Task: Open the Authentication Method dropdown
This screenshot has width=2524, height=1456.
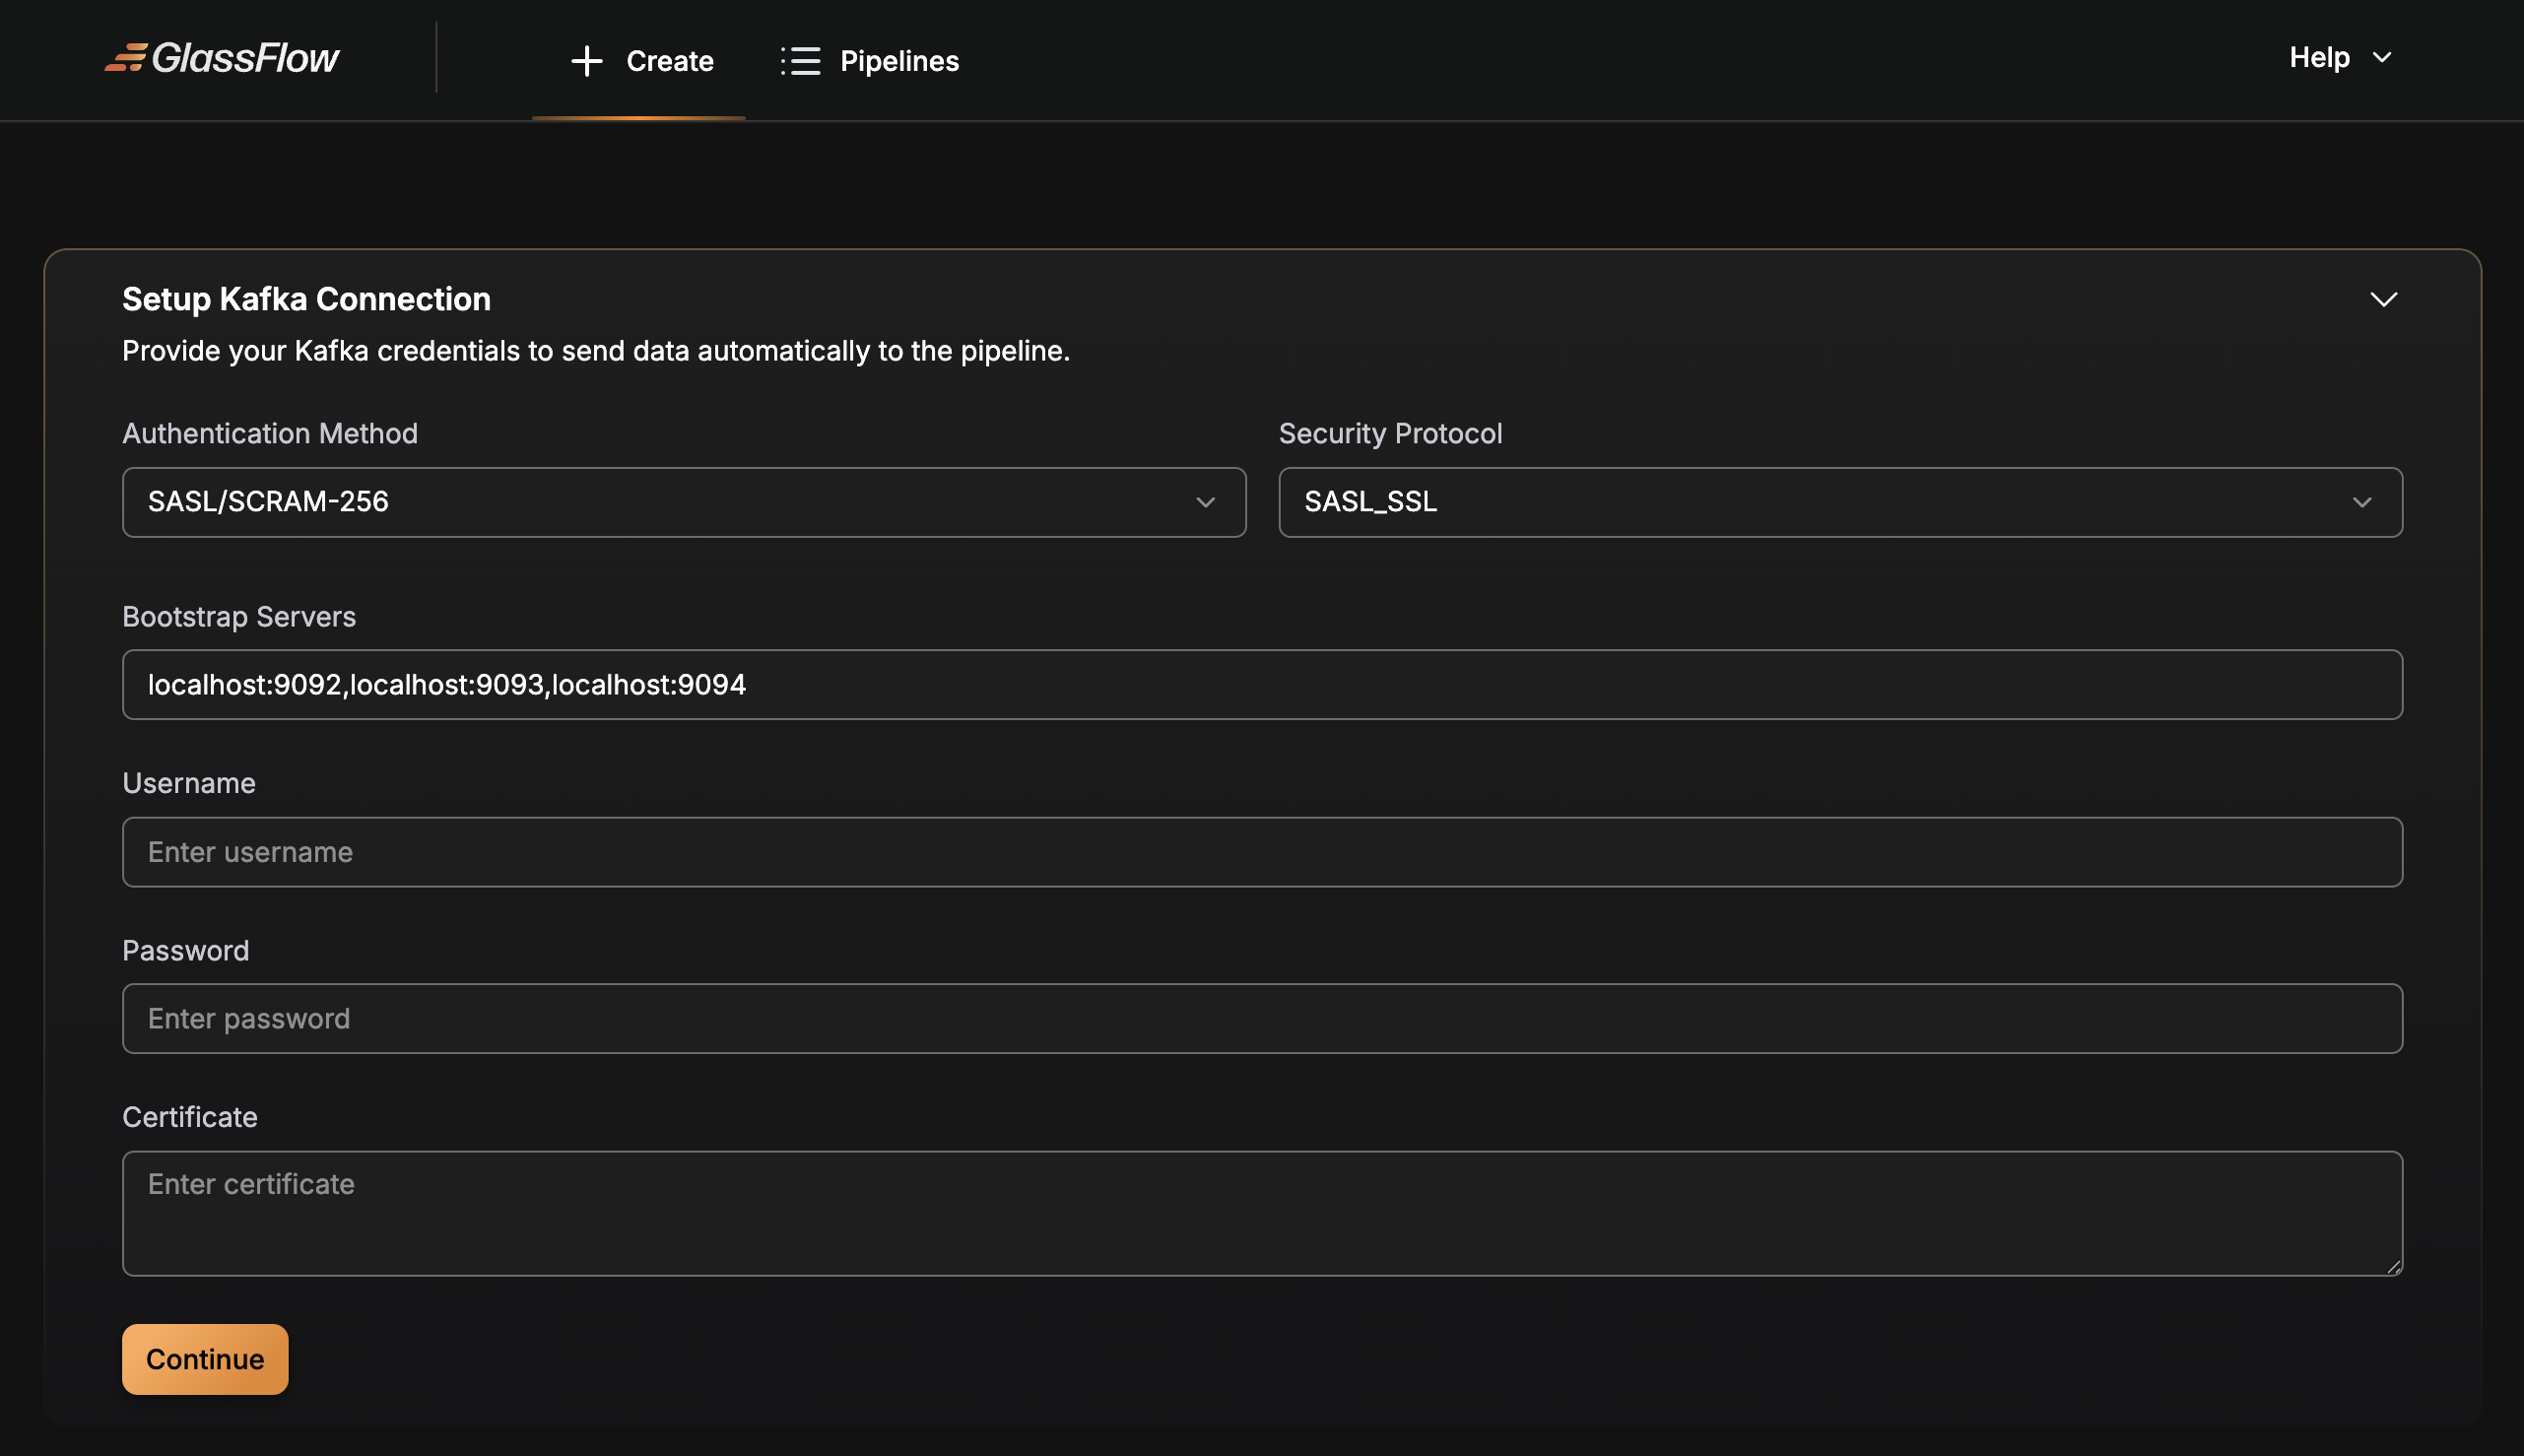Action: (683, 502)
